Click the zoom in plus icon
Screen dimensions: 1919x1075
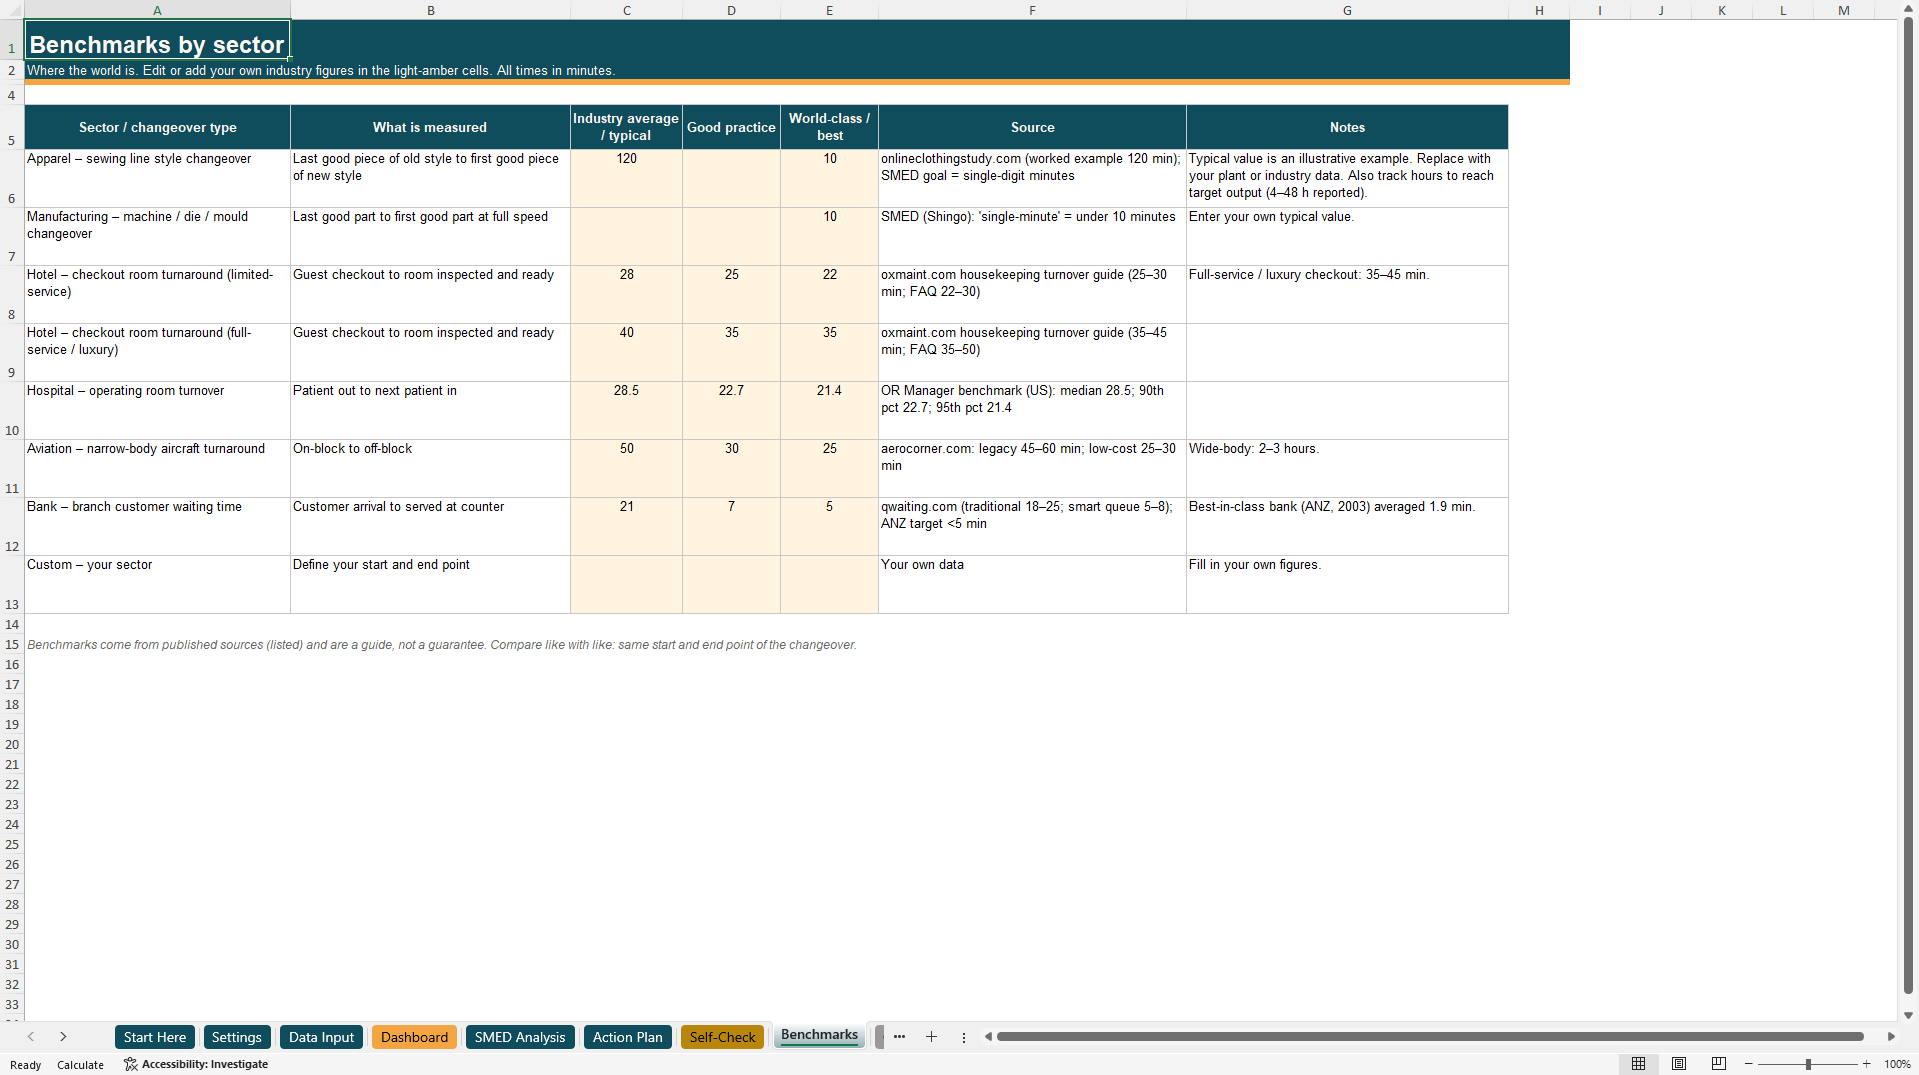1867,1064
